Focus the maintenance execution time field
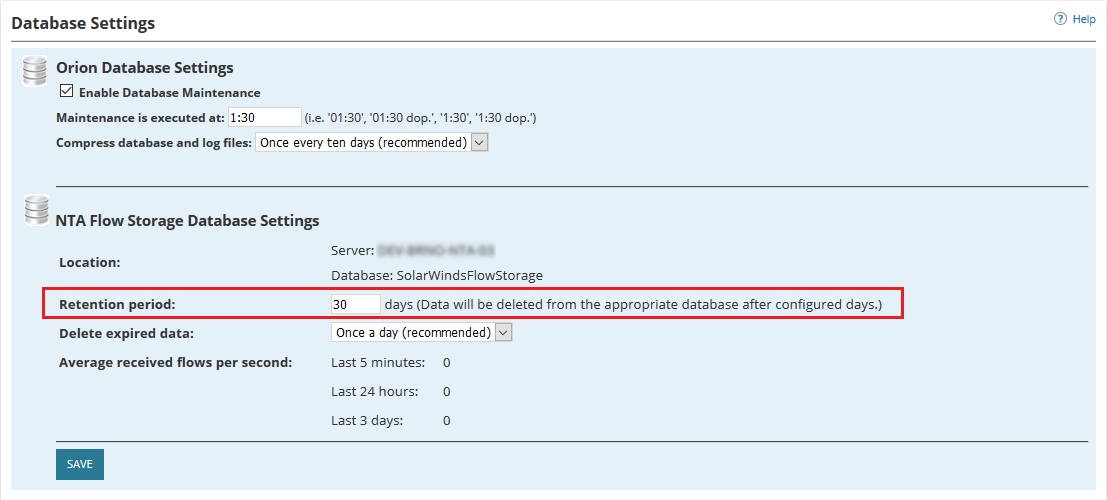1107x500 pixels. coord(264,117)
